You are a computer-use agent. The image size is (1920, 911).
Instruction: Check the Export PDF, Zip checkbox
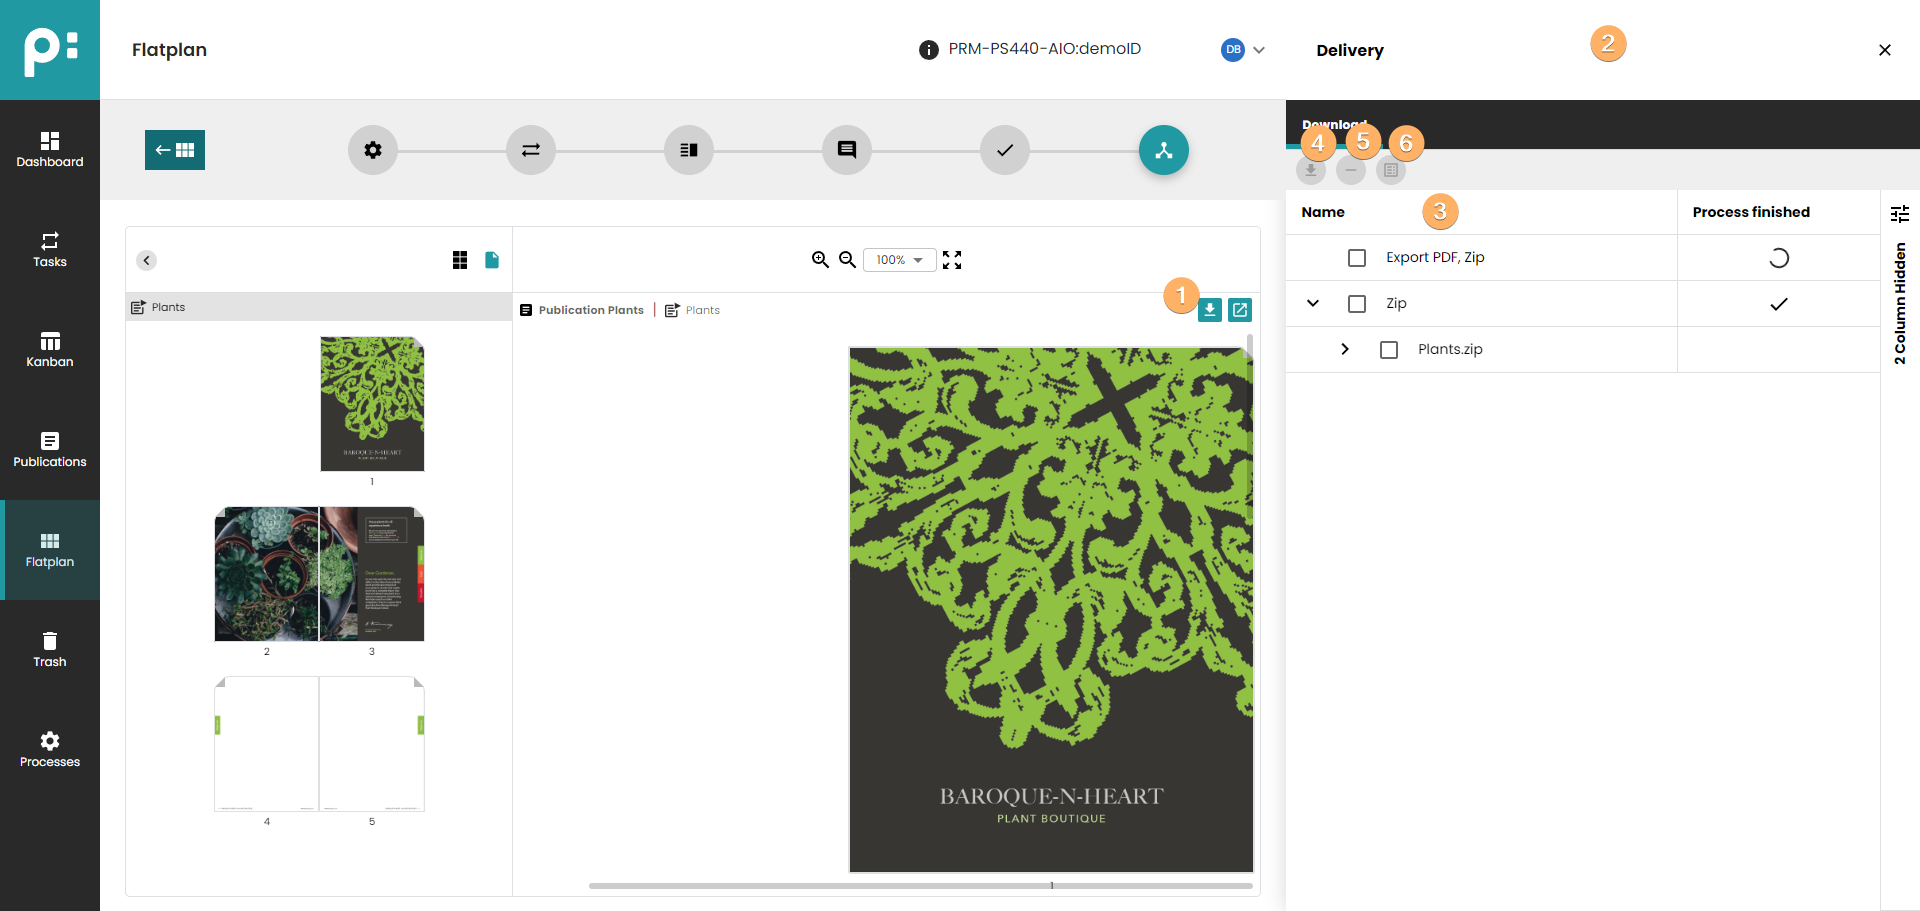[x=1357, y=258]
